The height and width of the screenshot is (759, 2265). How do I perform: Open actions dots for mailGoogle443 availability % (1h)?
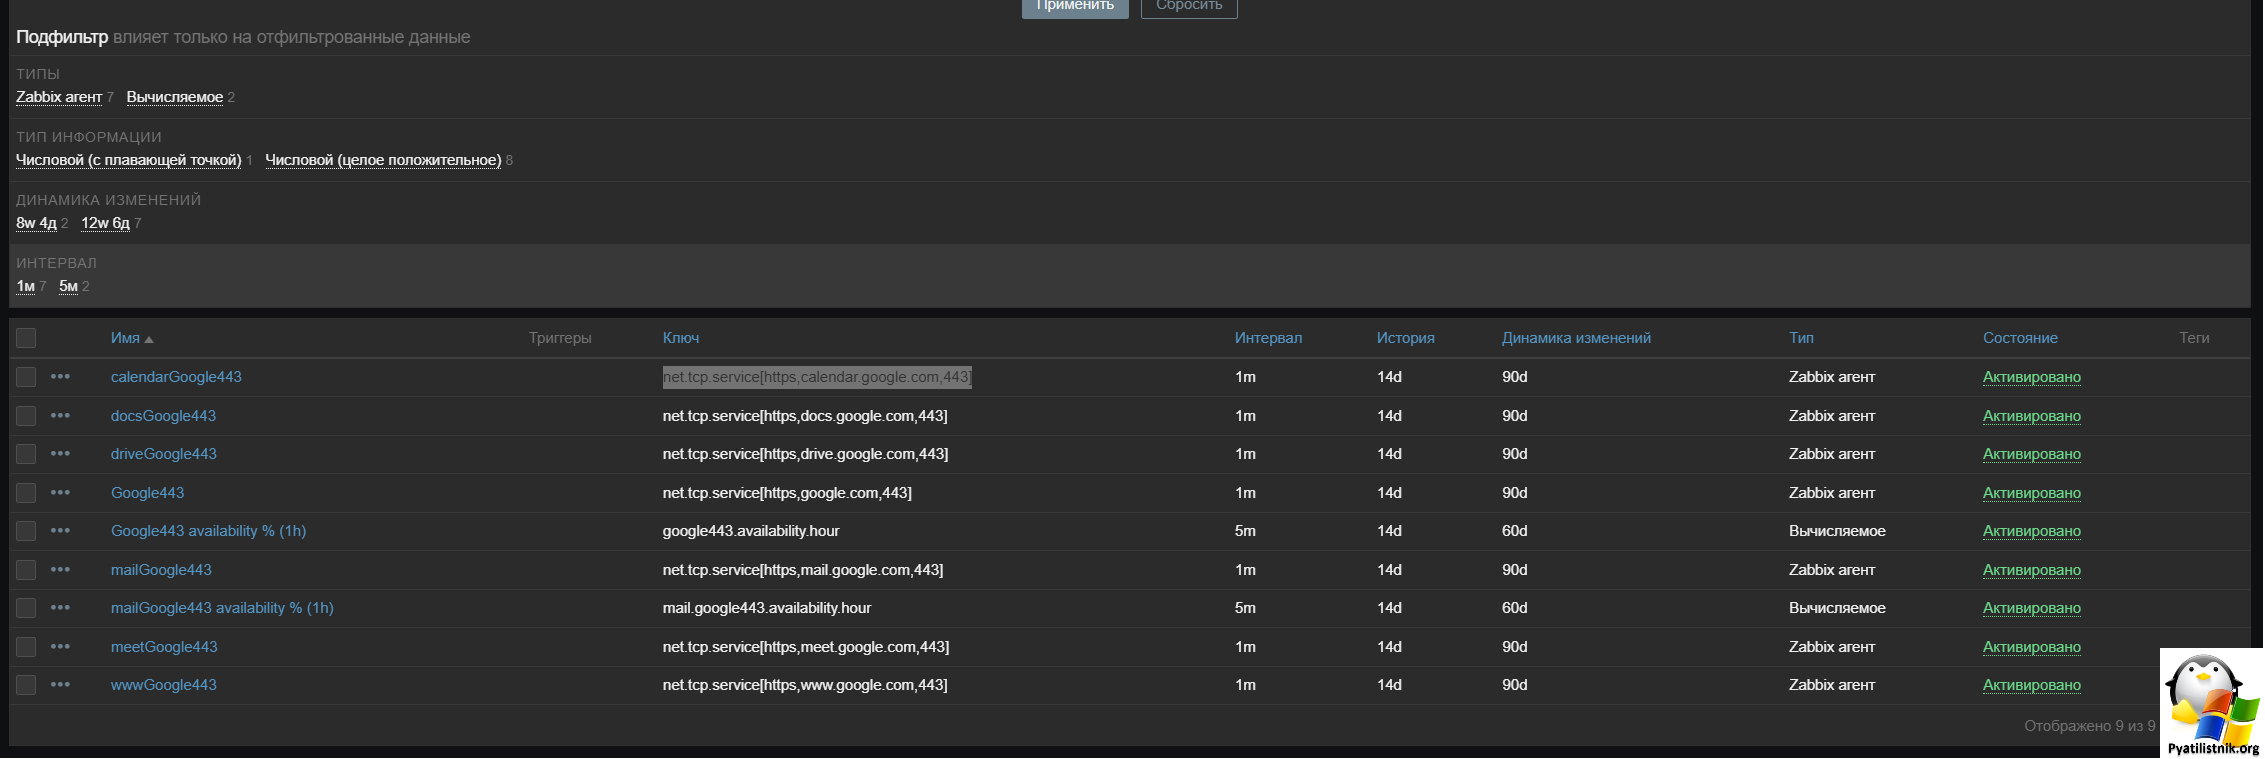[60, 608]
